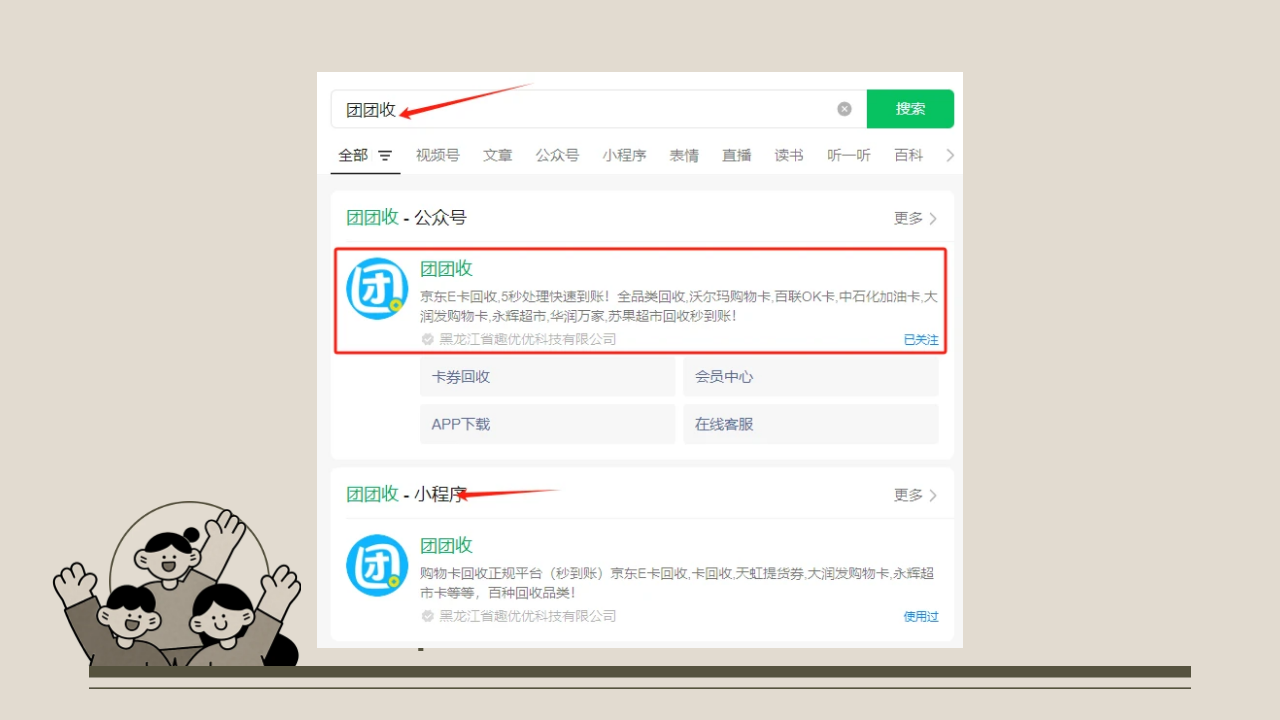Click 黑龙江省趣优优科技有限公司 under 公众号 result
Viewport: 1280px width, 720px height.
tap(528, 339)
